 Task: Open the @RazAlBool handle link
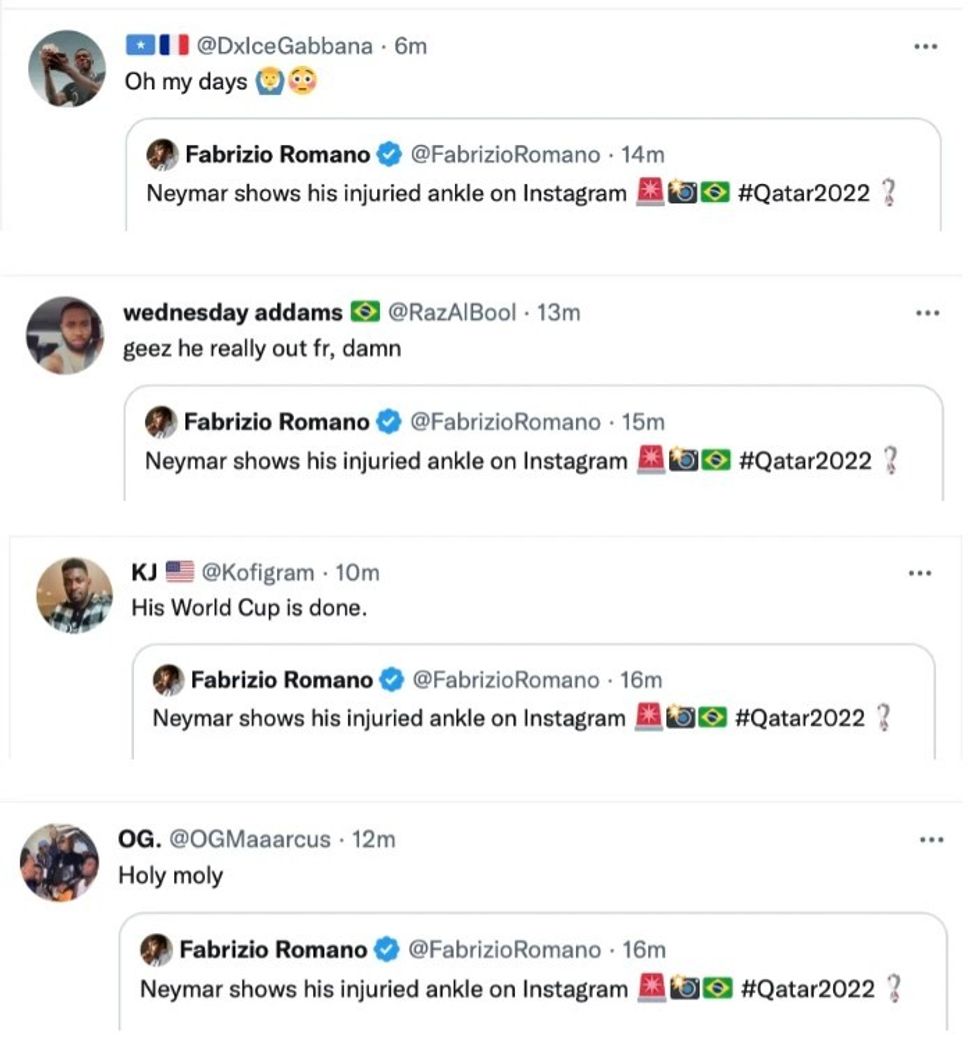point(452,313)
